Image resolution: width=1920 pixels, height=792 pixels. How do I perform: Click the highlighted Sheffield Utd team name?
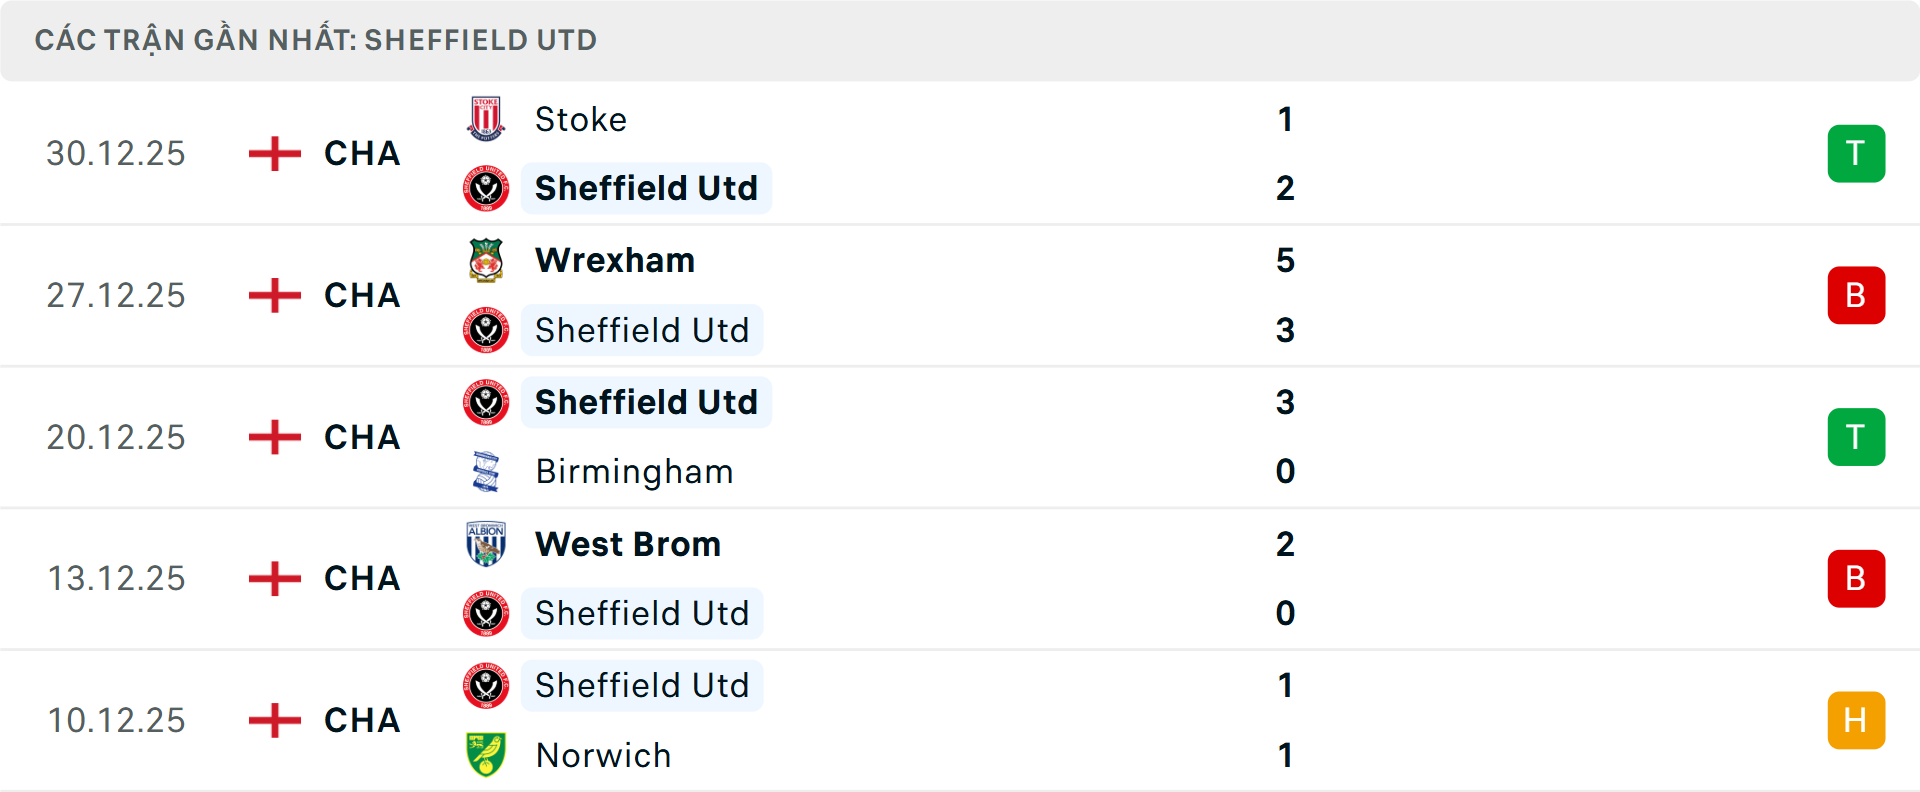(x=645, y=188)
